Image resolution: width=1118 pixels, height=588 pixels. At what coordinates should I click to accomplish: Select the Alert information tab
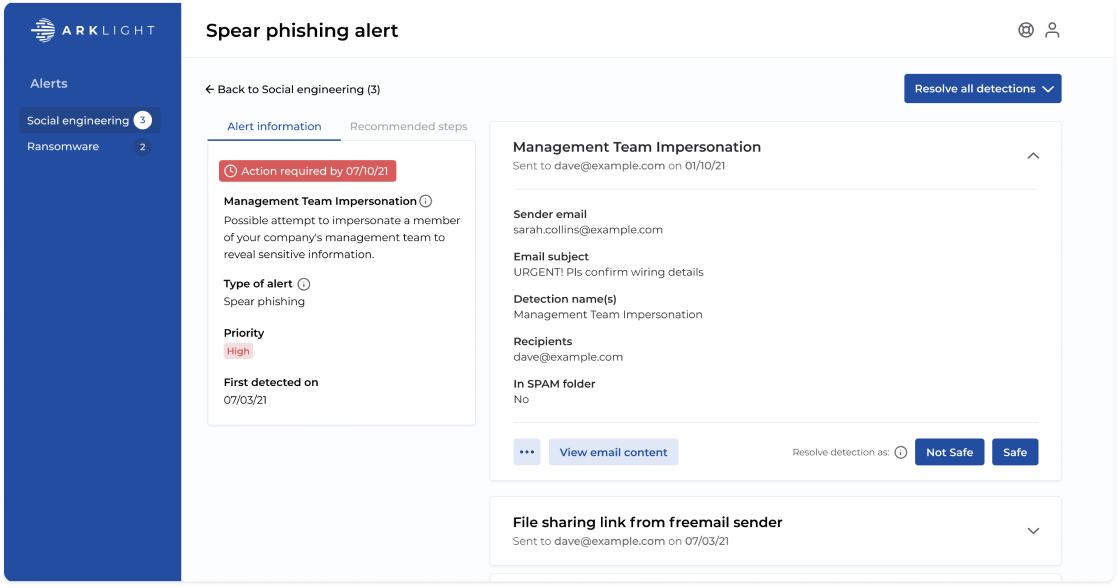click(274, 127)
